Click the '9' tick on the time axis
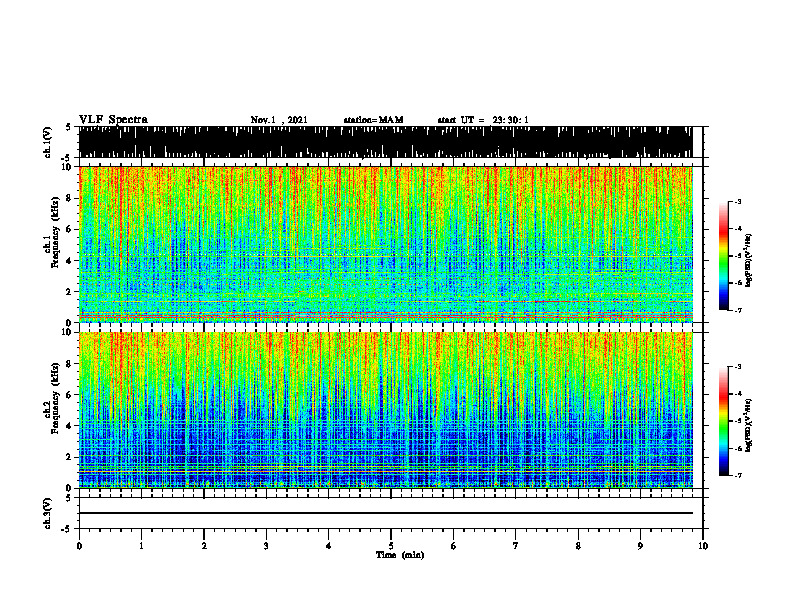The image size is (792, 612). (x=640, y=546)
